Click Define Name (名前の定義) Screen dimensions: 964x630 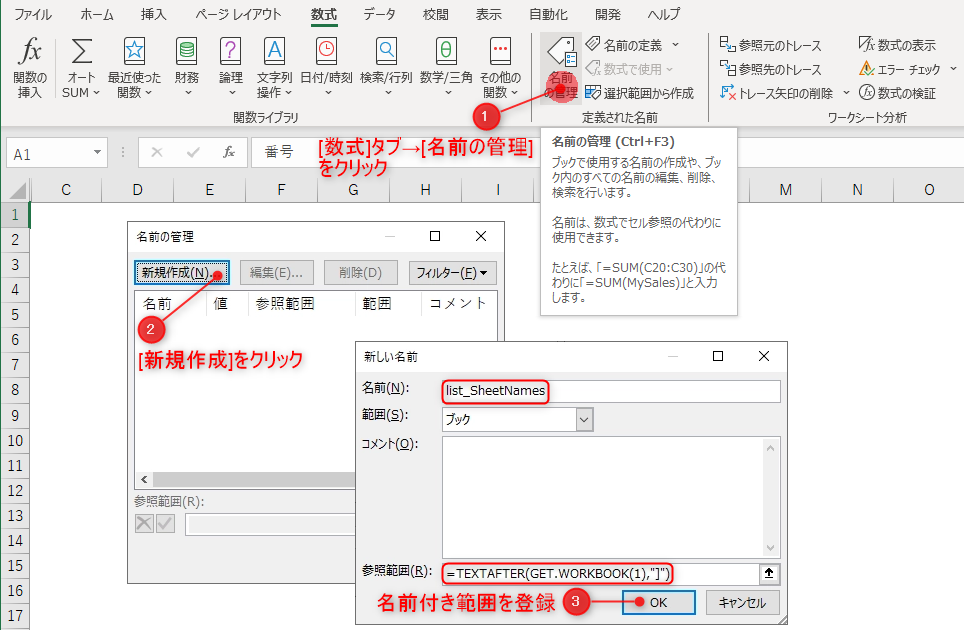[x=624, y=45]
